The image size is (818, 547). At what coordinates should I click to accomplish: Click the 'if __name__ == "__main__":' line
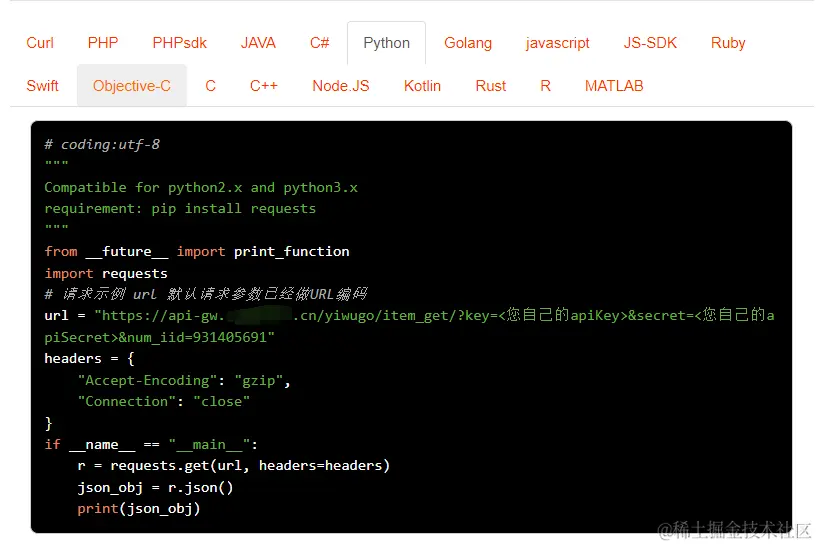coord(151,445)
